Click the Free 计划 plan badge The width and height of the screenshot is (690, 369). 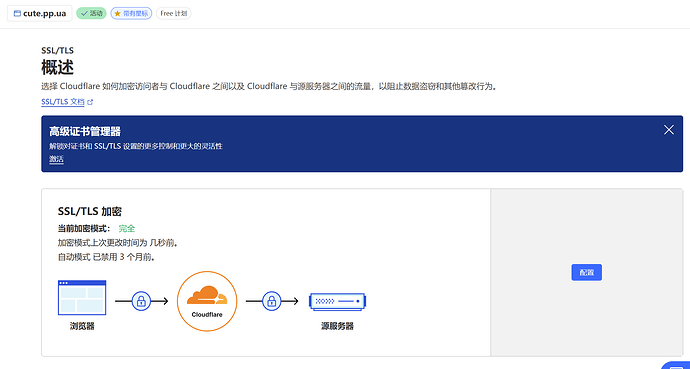pos(173,14)
